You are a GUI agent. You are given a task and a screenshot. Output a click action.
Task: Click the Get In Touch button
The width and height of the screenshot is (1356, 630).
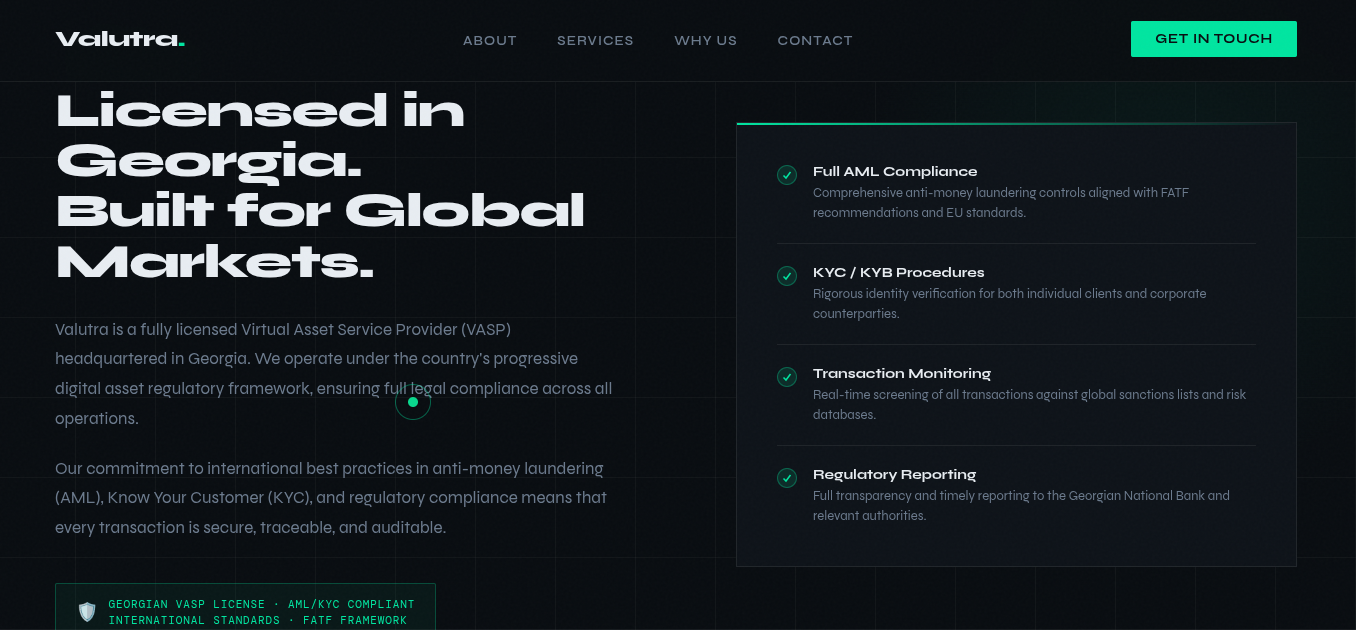tap(1214, 39)
